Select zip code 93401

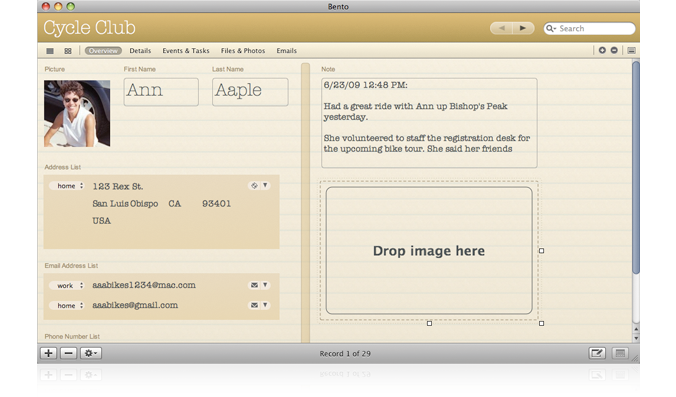click(x=216, y=203)
